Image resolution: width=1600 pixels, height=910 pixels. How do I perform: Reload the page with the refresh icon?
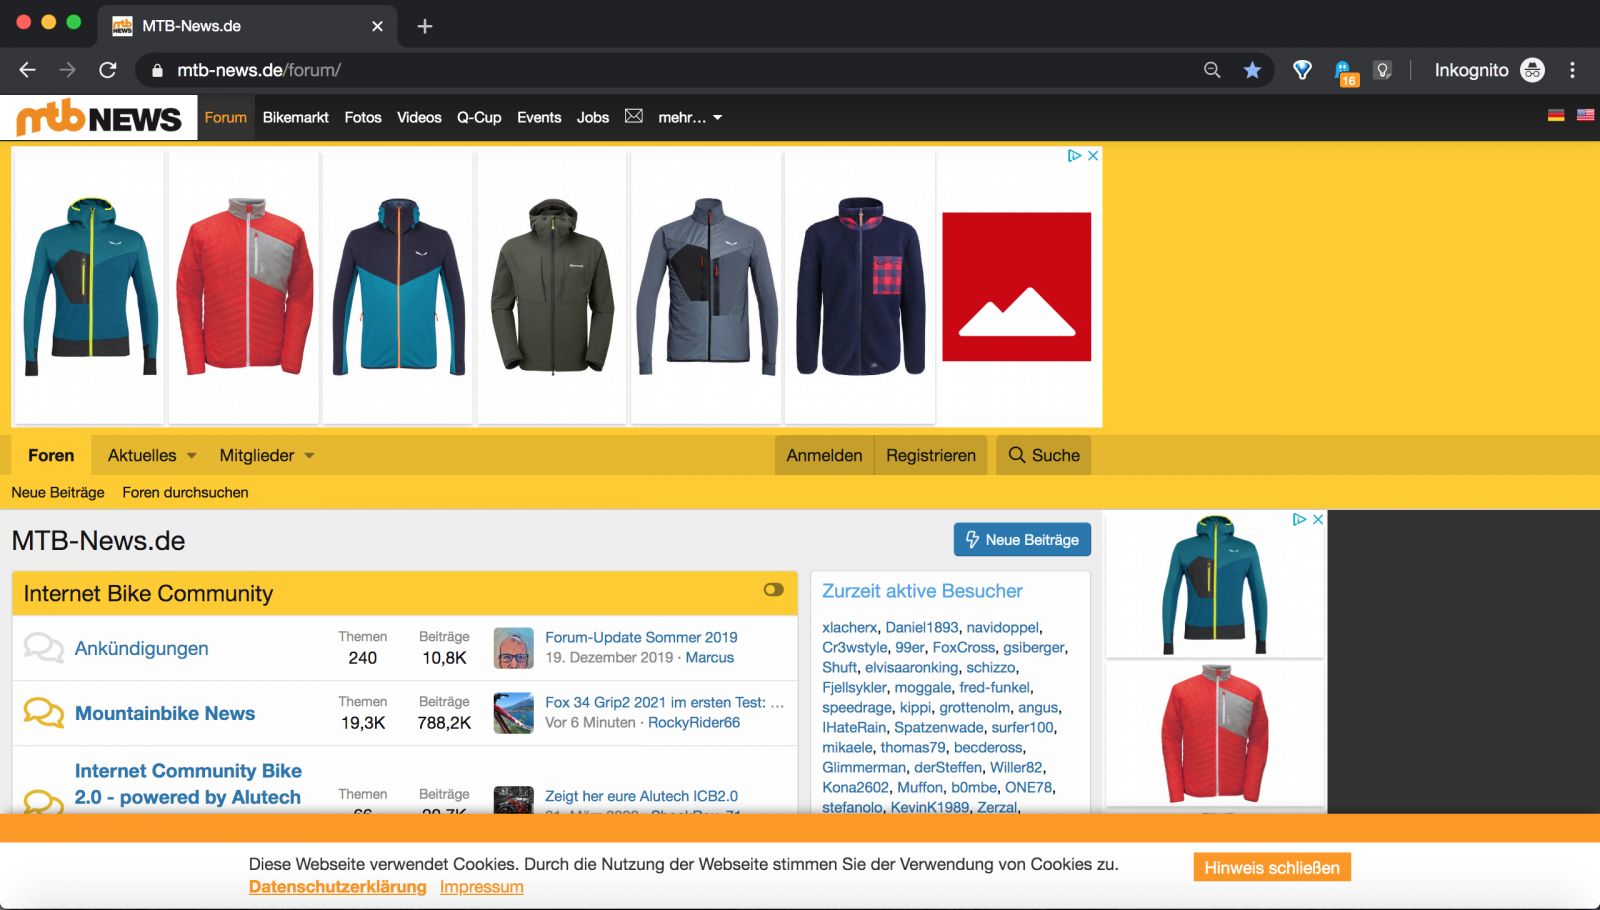click(x=108, y=70)
